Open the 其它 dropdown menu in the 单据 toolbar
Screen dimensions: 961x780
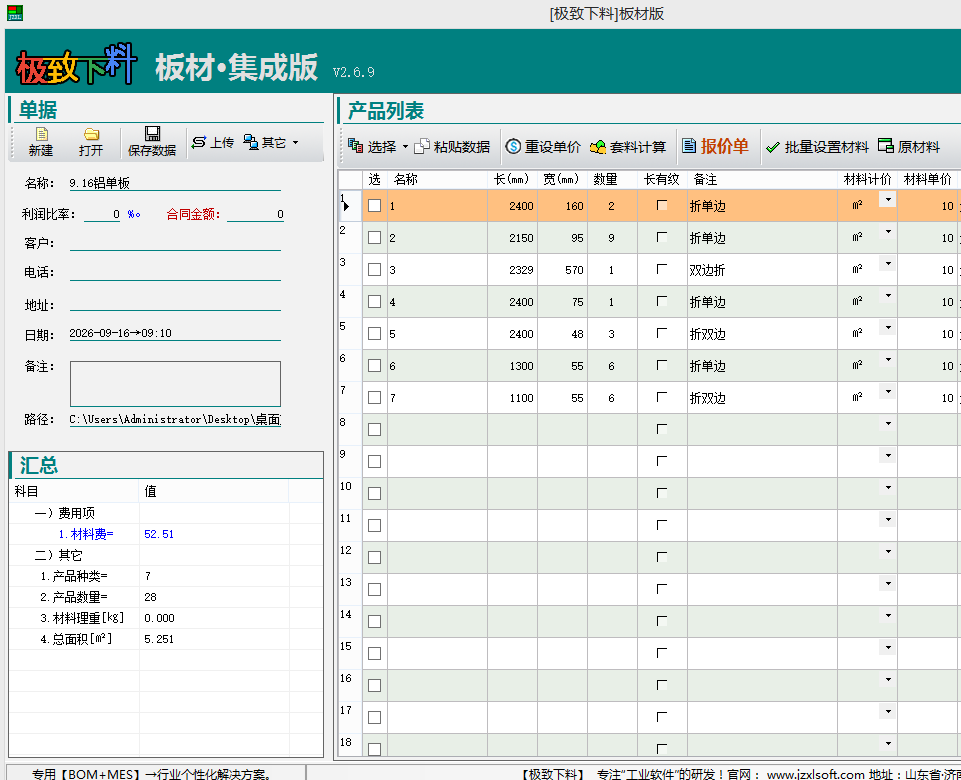(271, 142)
